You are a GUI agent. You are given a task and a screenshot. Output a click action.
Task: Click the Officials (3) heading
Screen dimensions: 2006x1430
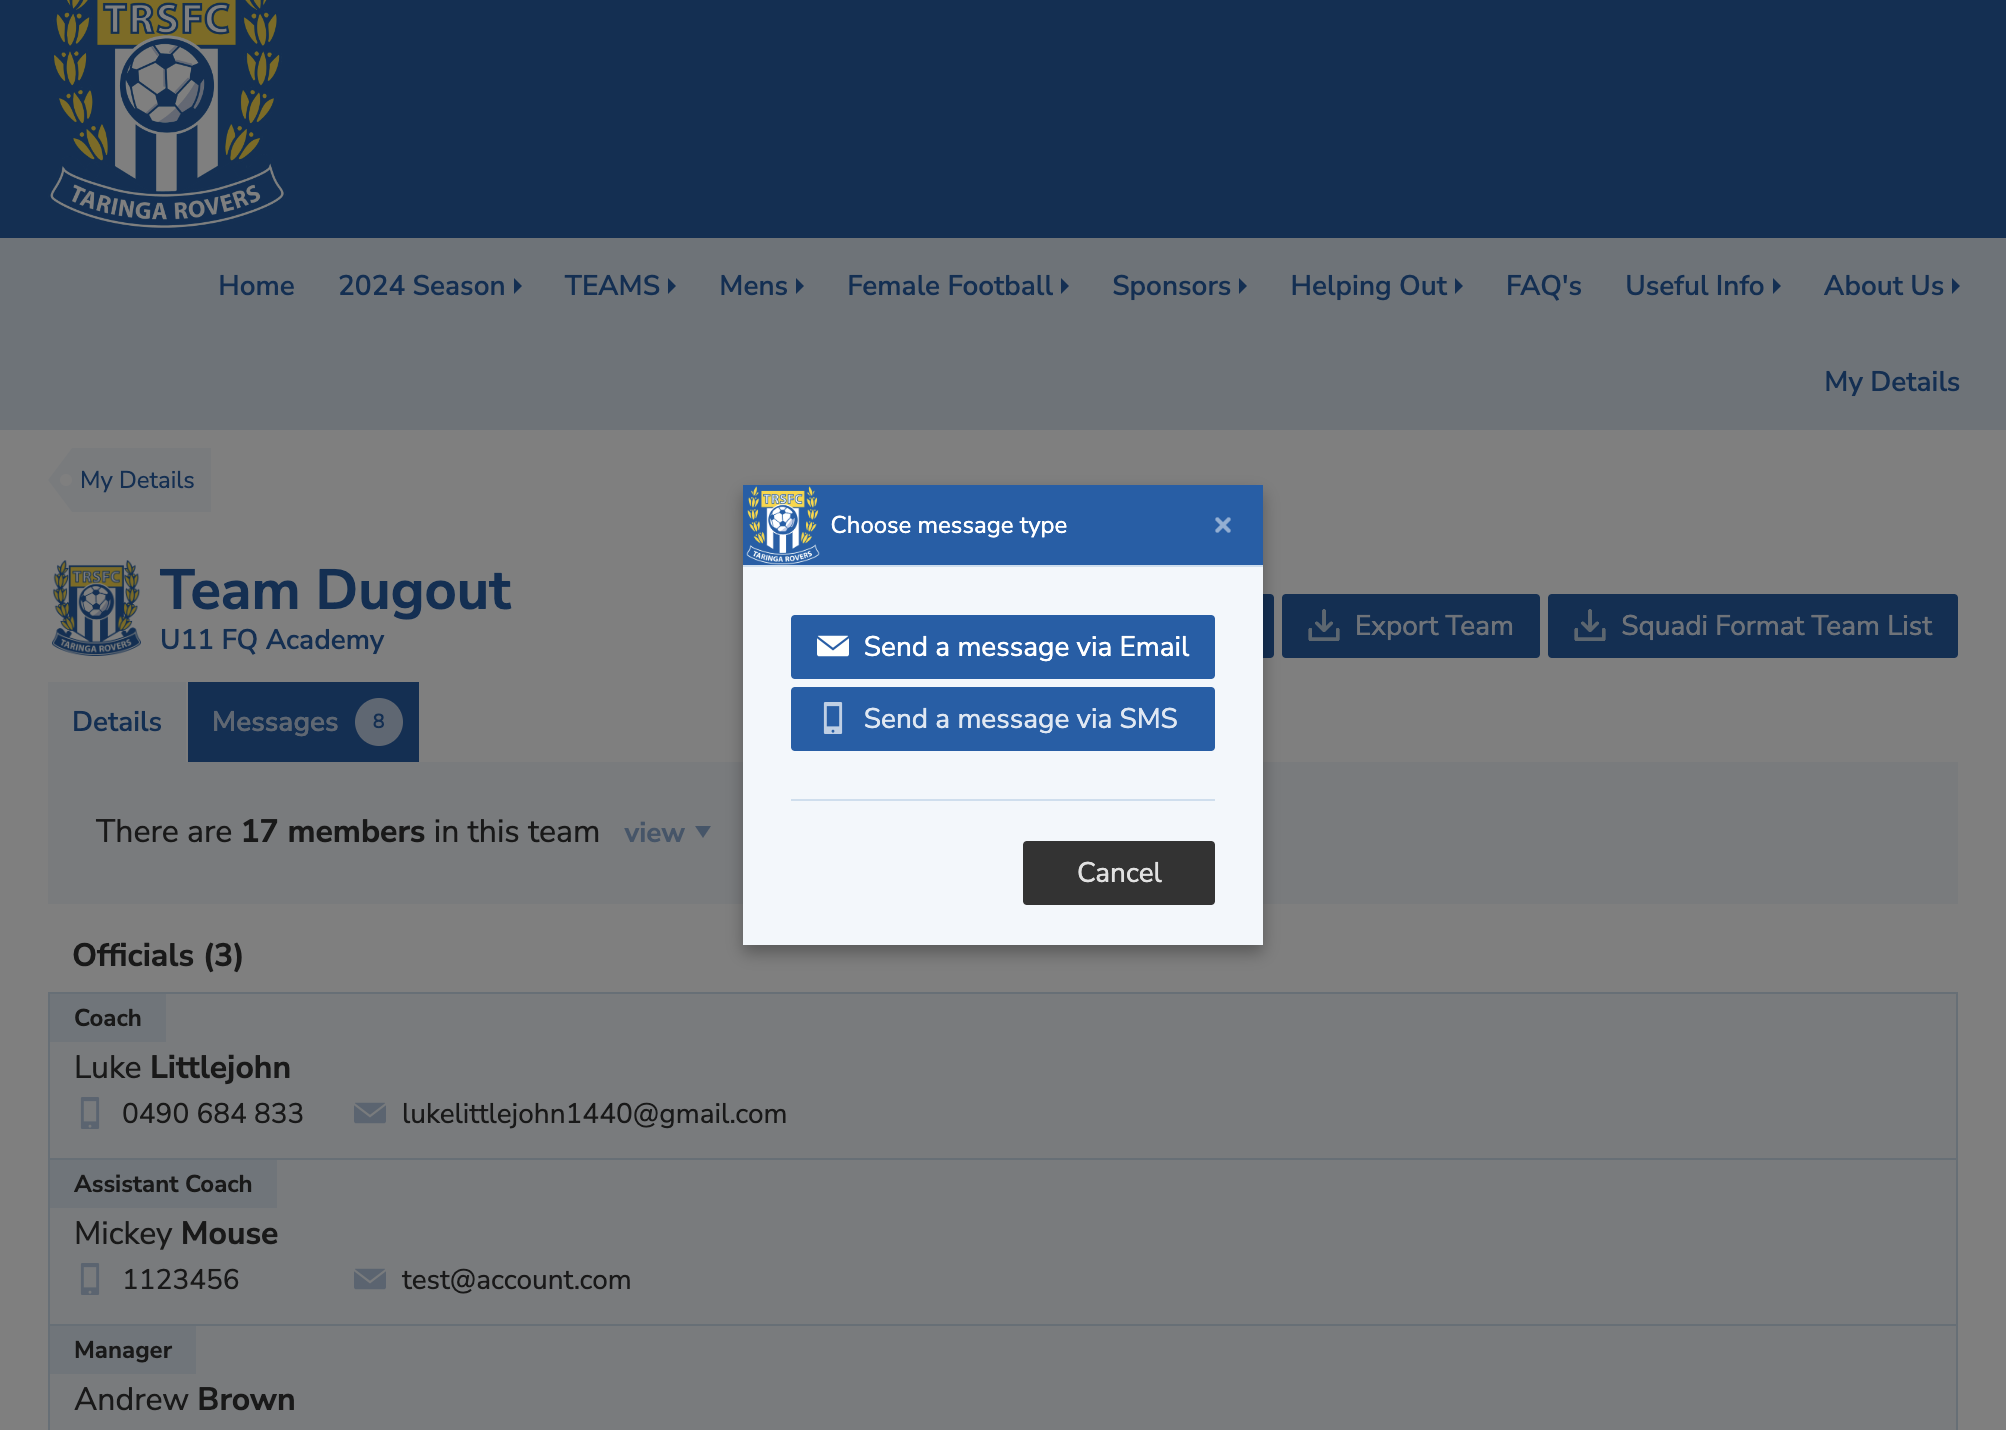pyautogui.click(x=158, y=955)
